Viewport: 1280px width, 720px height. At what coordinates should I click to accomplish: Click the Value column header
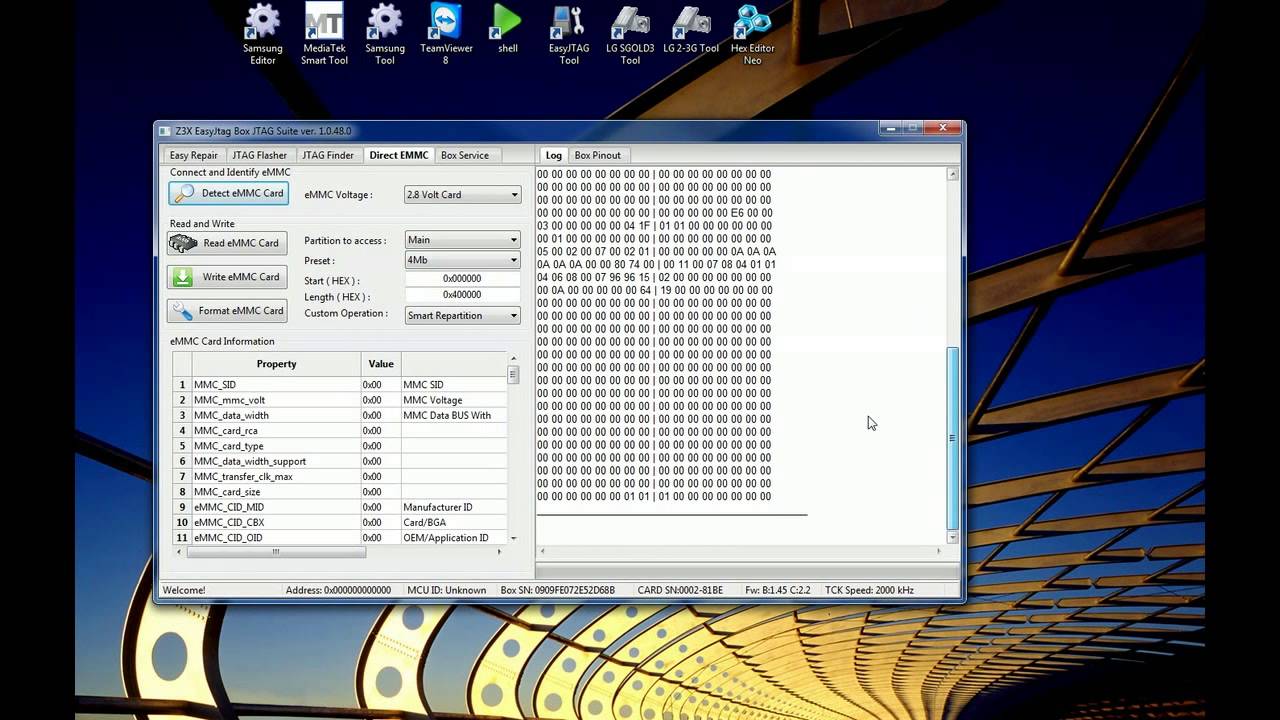click(x=381, y=364)
